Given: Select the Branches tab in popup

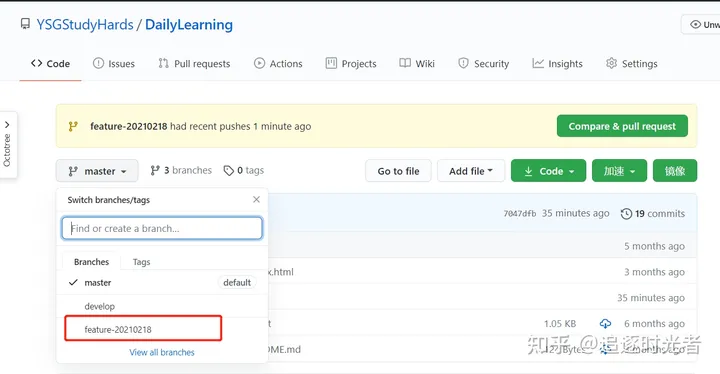Looking at the screenshot, I should [x=91, y=261].
